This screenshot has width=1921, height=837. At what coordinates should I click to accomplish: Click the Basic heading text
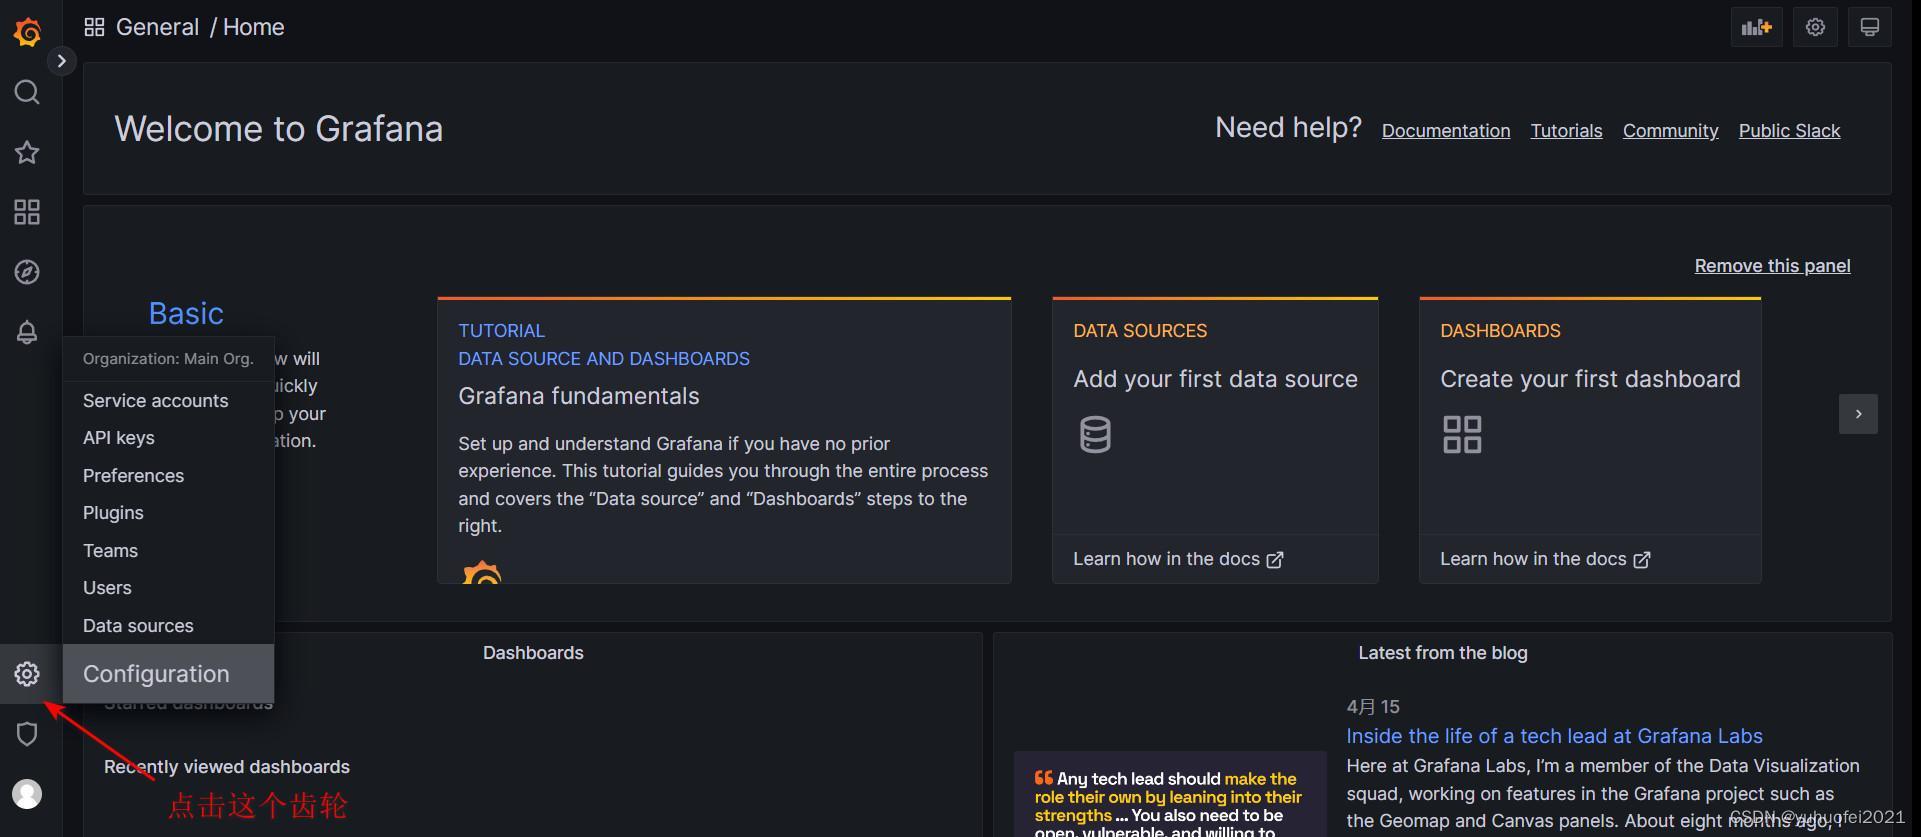(x=186, y=314)
